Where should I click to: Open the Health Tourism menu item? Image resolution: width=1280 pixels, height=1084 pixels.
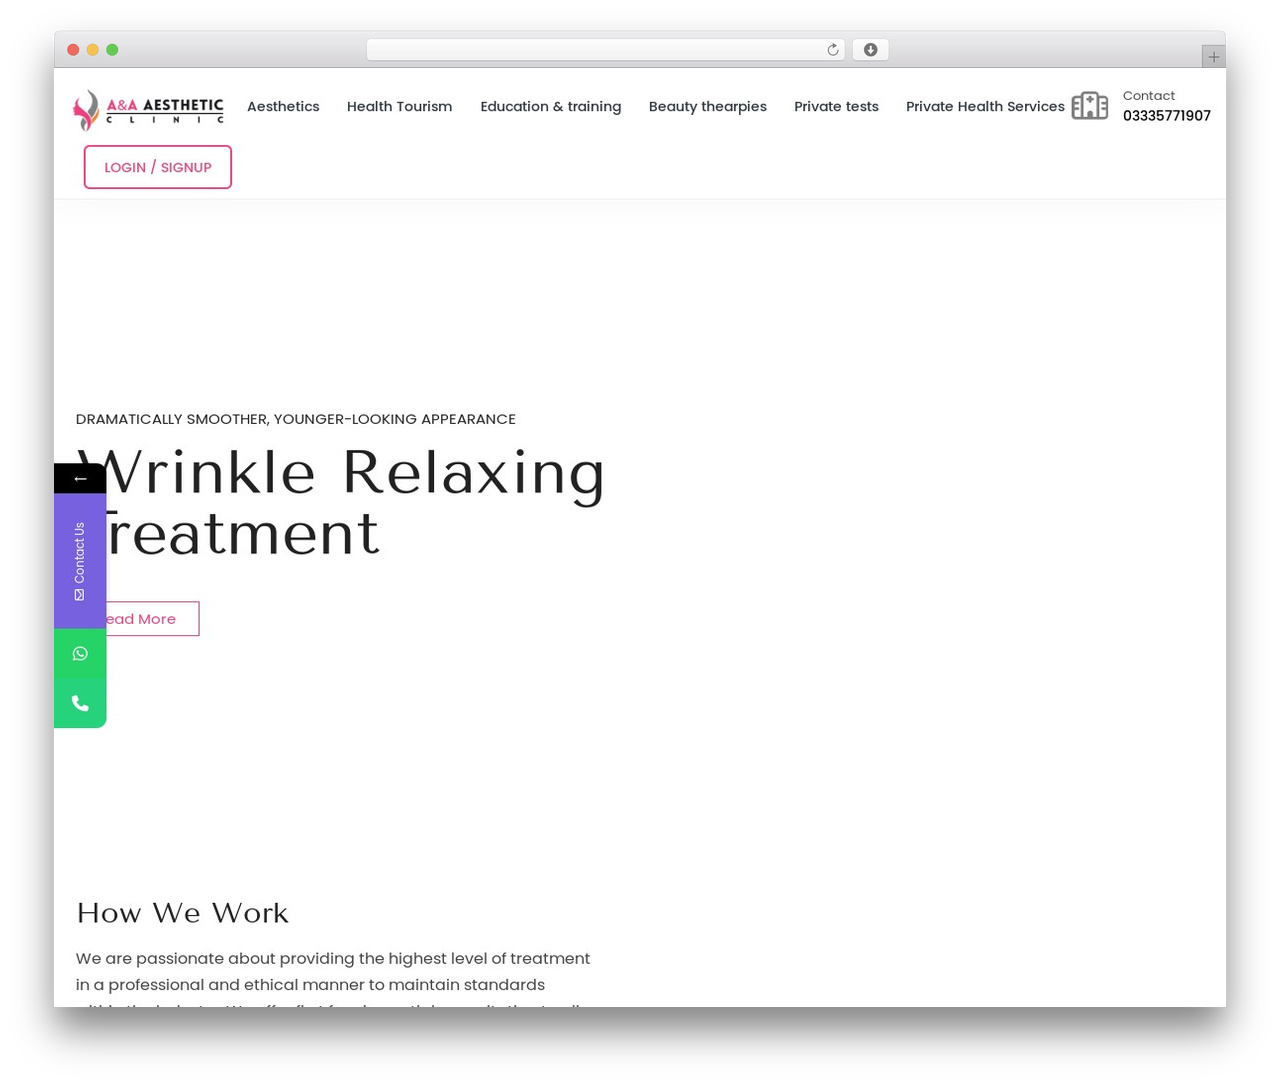click(x=399, y=106)
